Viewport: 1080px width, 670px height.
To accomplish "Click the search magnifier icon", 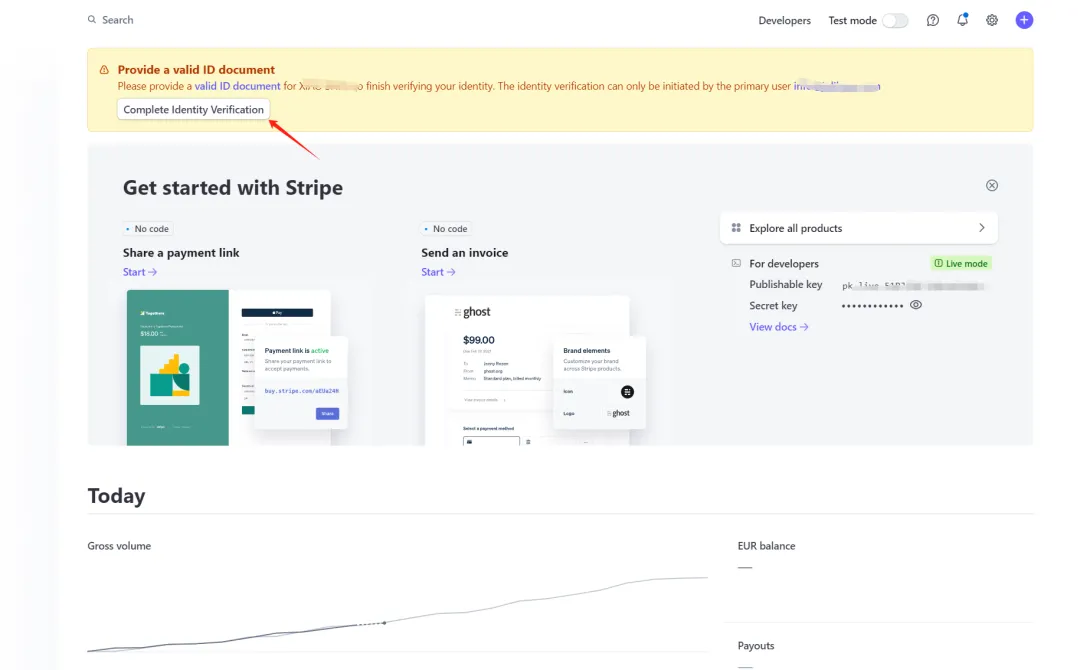I will pyautogui.click(x=92, y=20).
